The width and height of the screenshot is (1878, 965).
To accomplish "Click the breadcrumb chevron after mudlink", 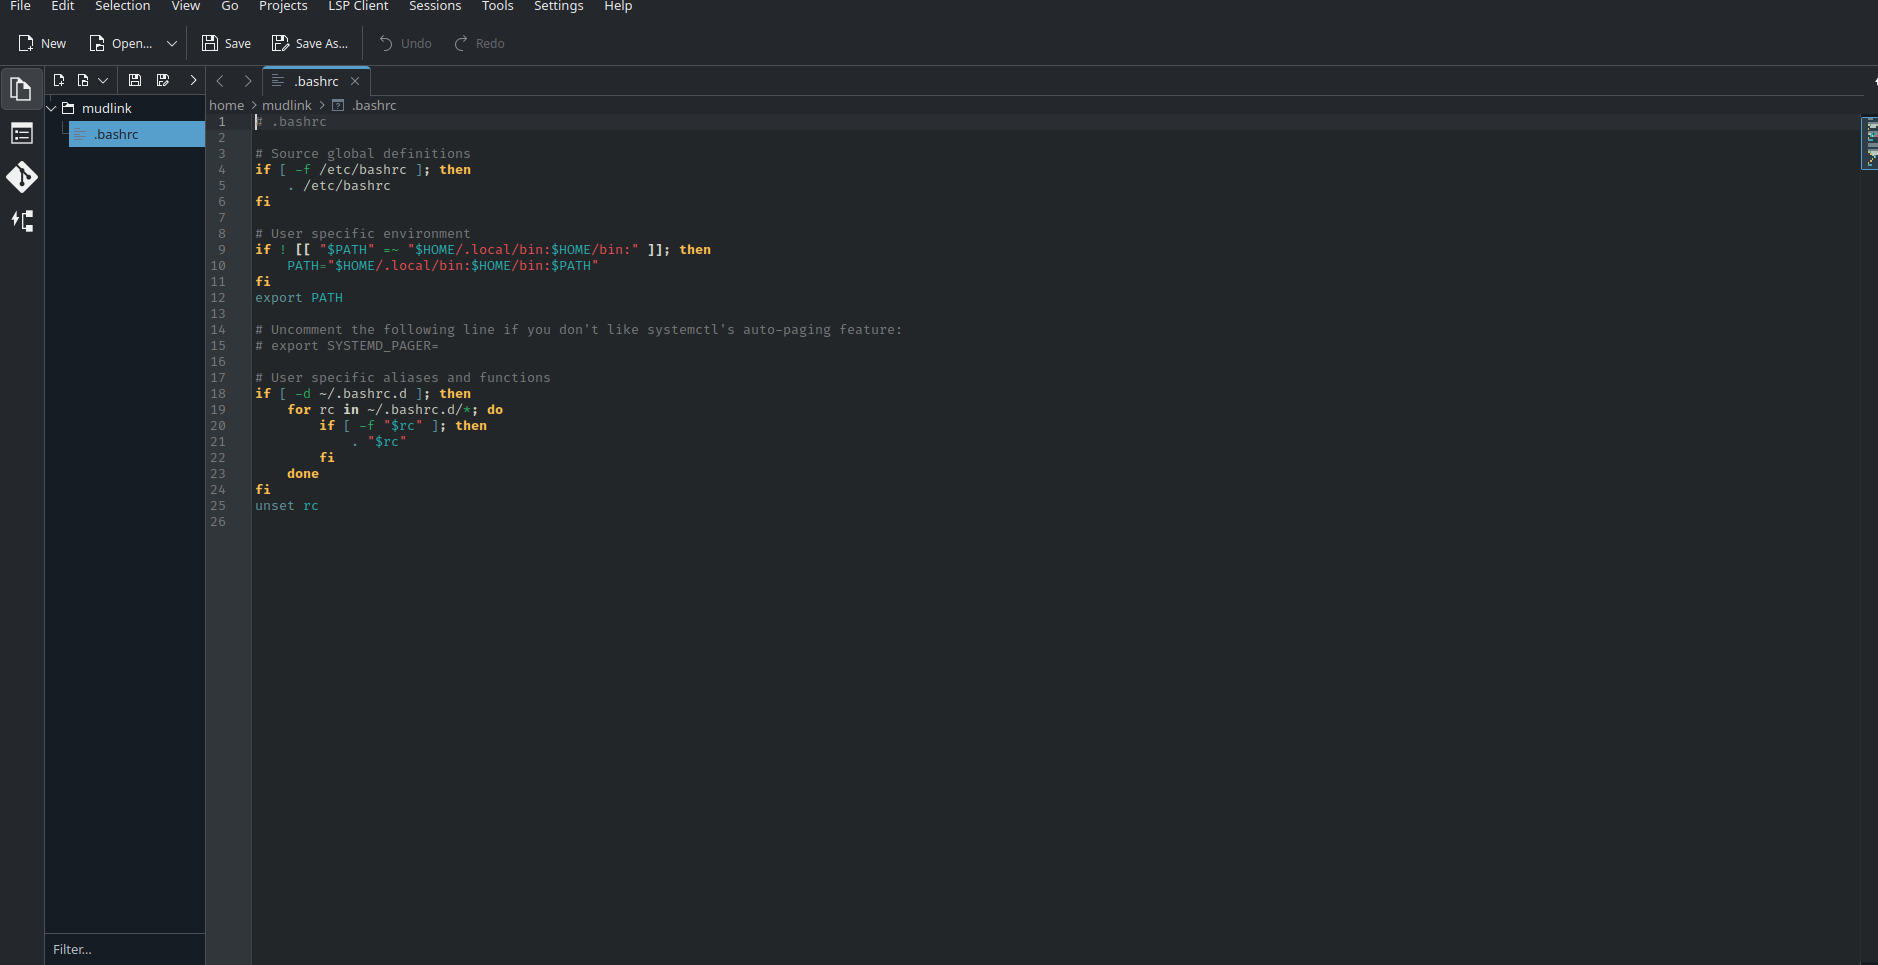I will pos(322,105).
